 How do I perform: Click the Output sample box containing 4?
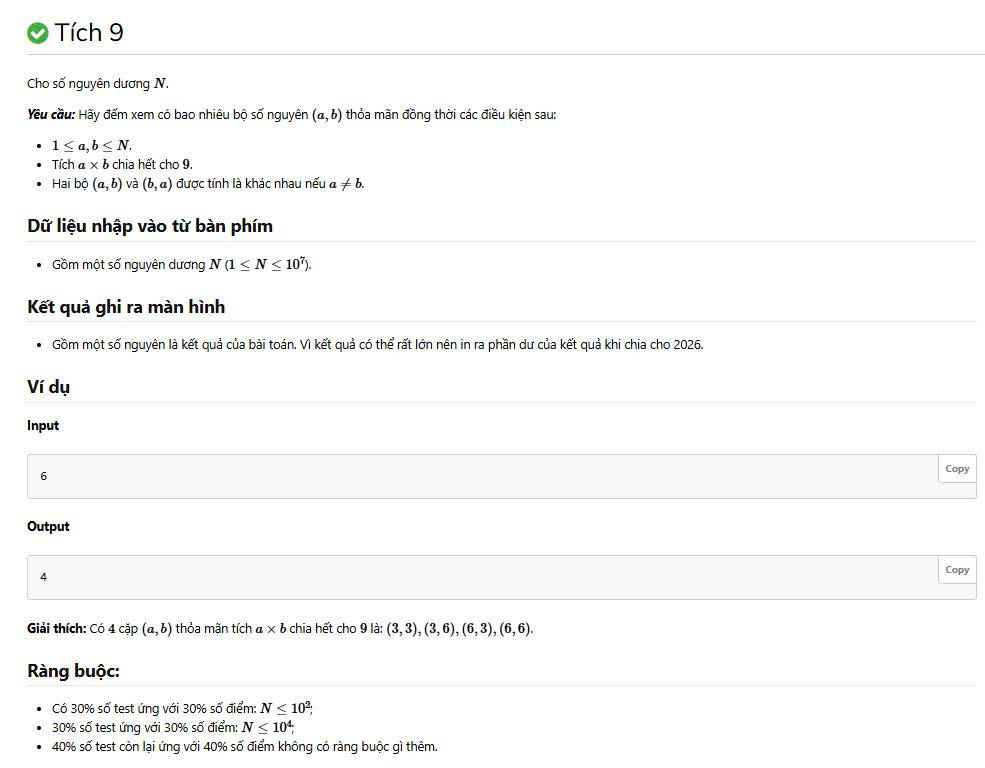[480, 578]
